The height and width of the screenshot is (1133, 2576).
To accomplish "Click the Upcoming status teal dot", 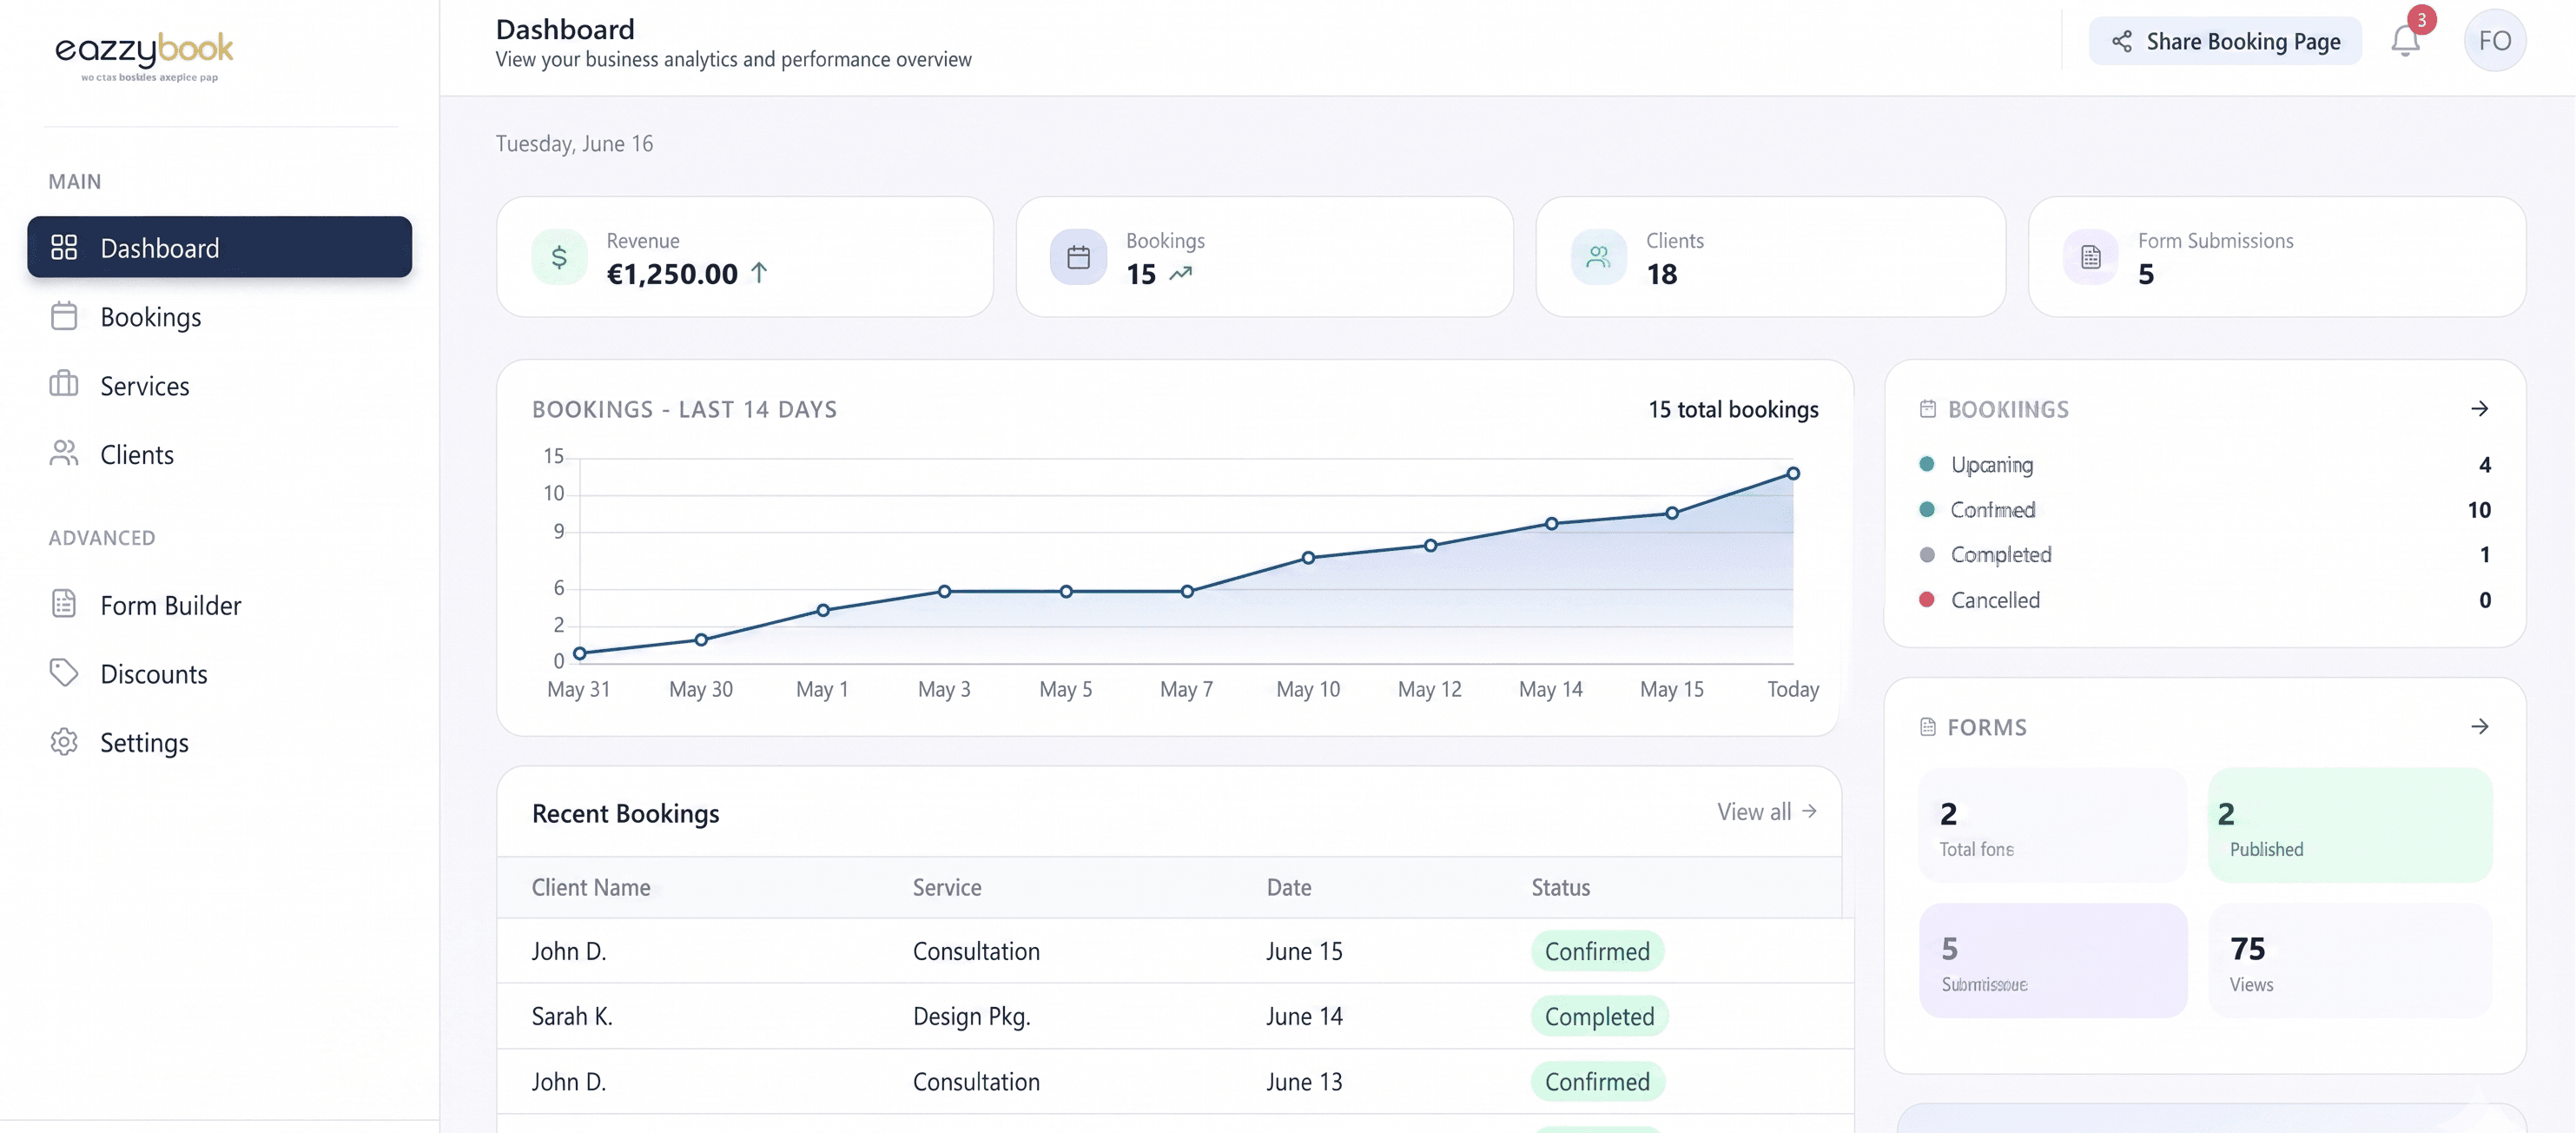I will click(1926, 464).
